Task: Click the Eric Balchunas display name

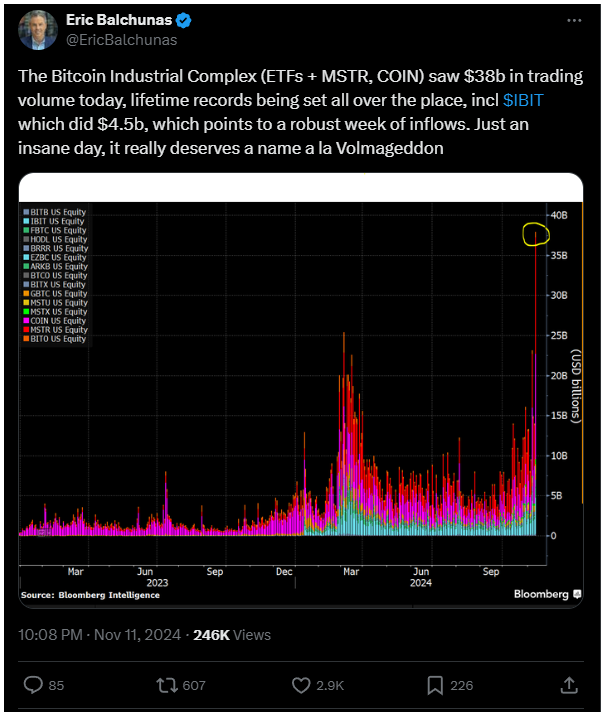Action: pyautogui.click(x=119, y=20)
